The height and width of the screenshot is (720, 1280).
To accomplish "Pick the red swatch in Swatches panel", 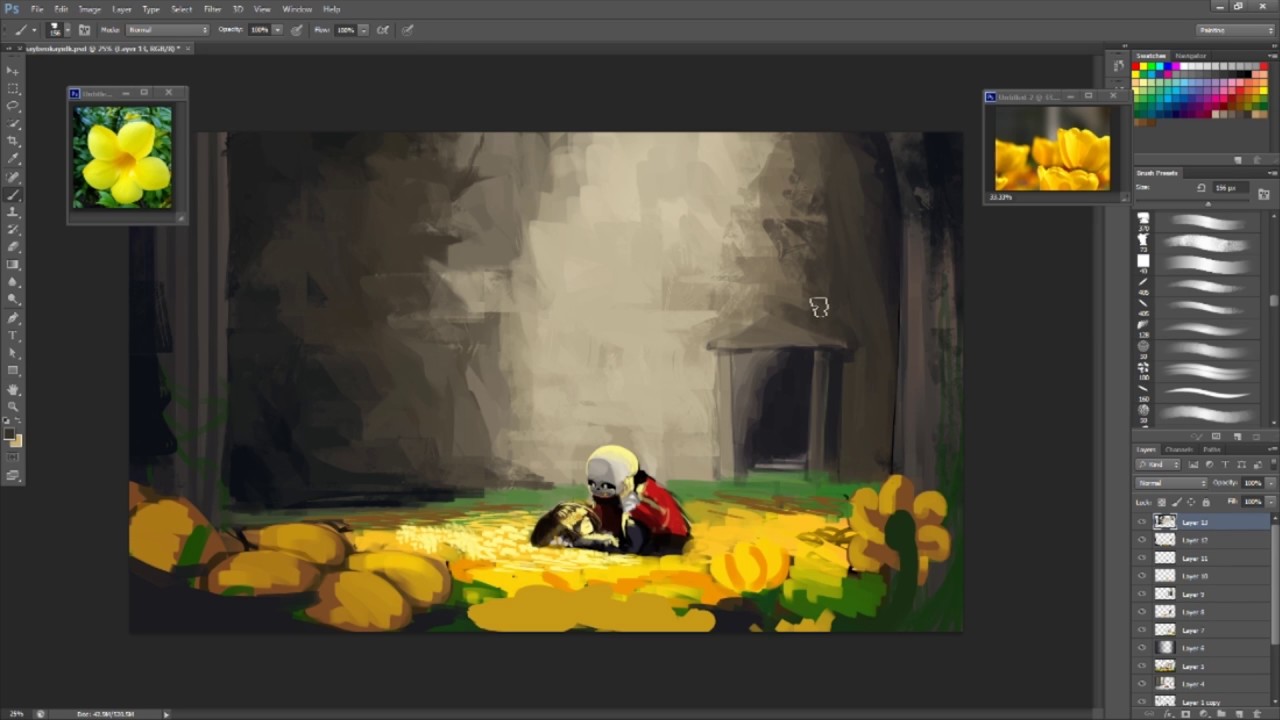I will pos(1137,67).
